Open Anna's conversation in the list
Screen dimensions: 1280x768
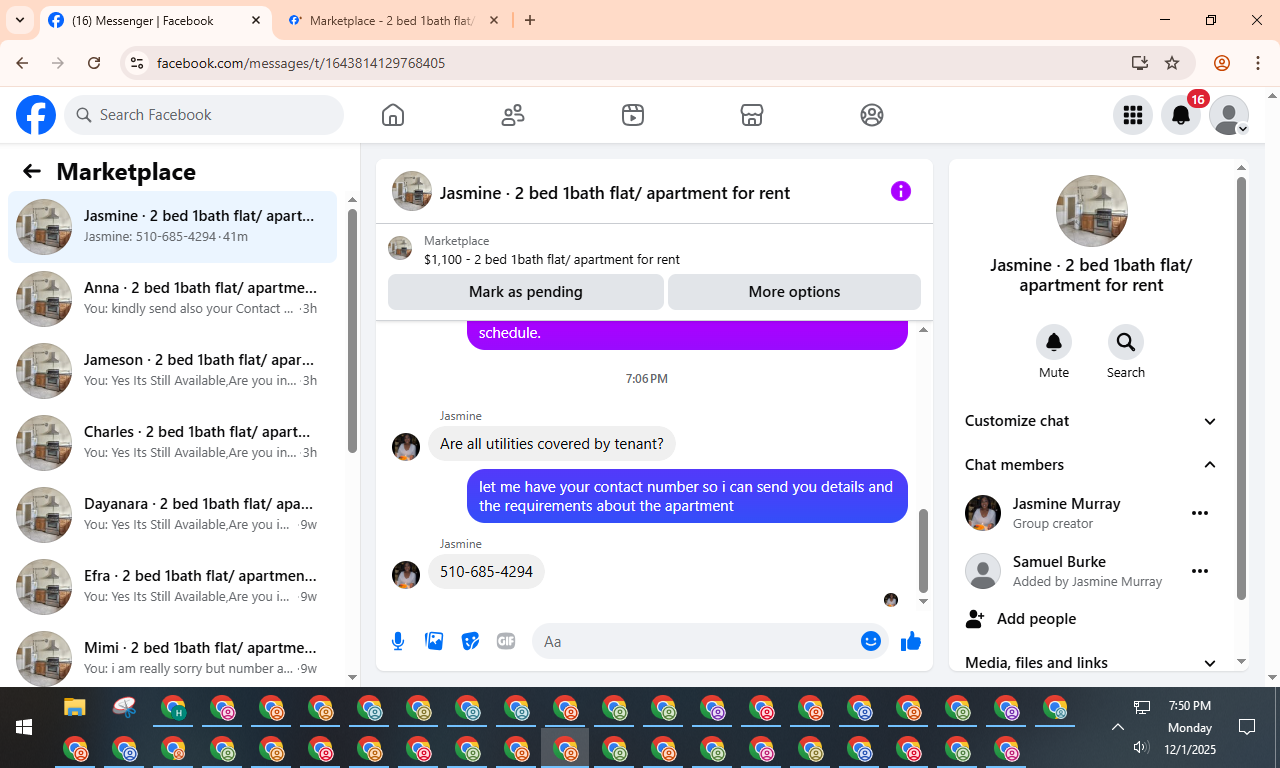[x=172, y=299]
